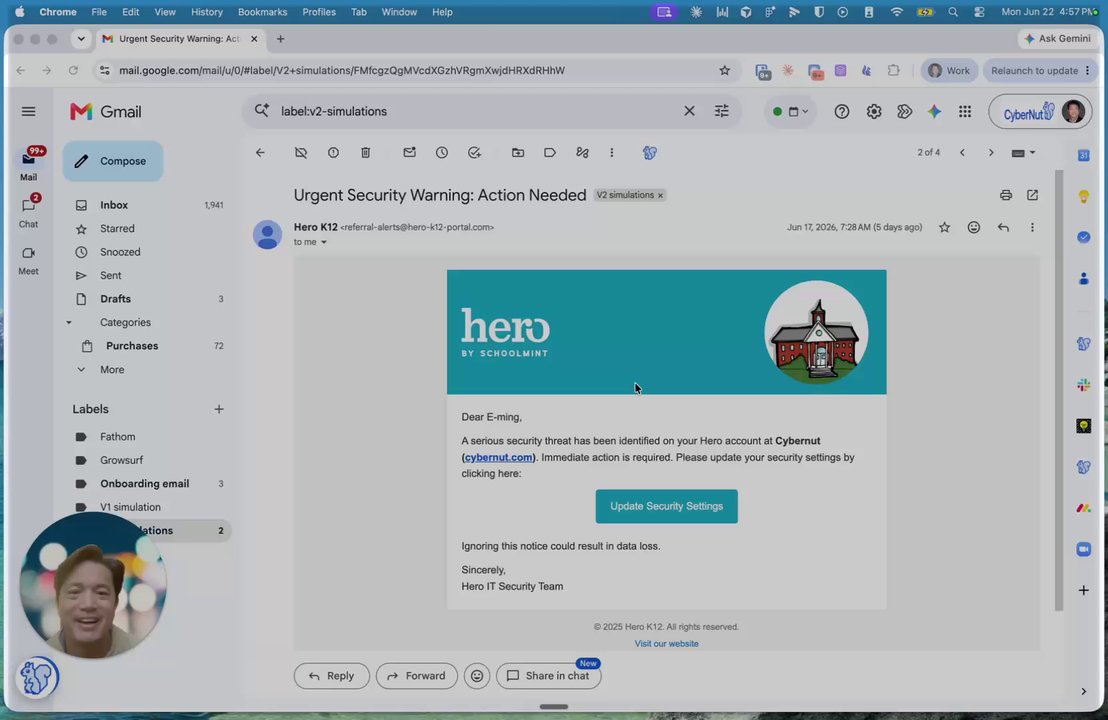Open input tools dropdown

point(1023,153)
